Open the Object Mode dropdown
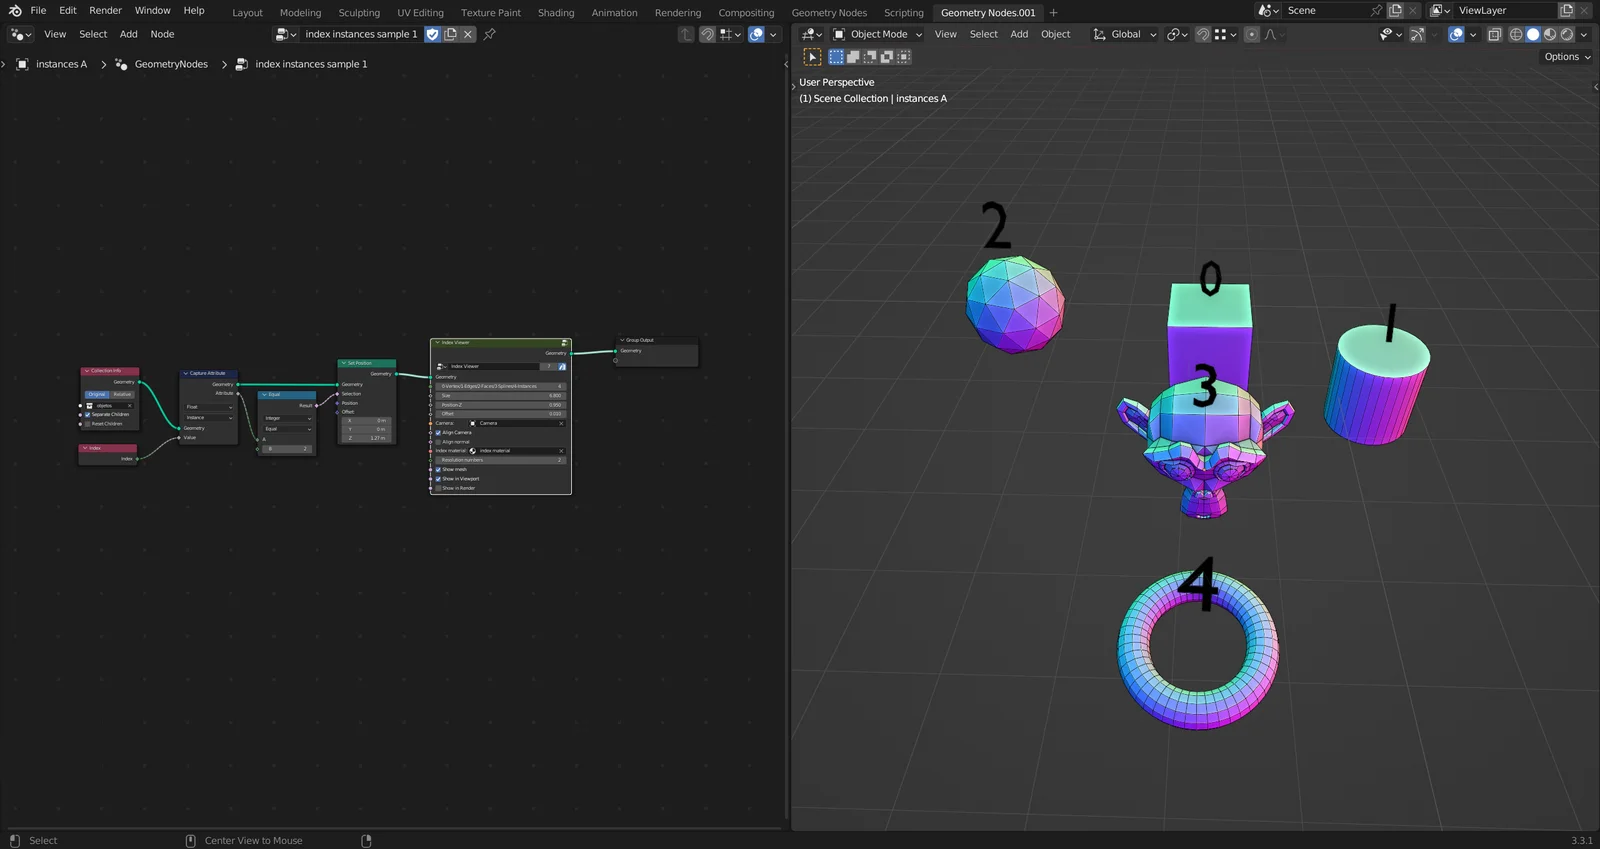 [x=878, y=34]
